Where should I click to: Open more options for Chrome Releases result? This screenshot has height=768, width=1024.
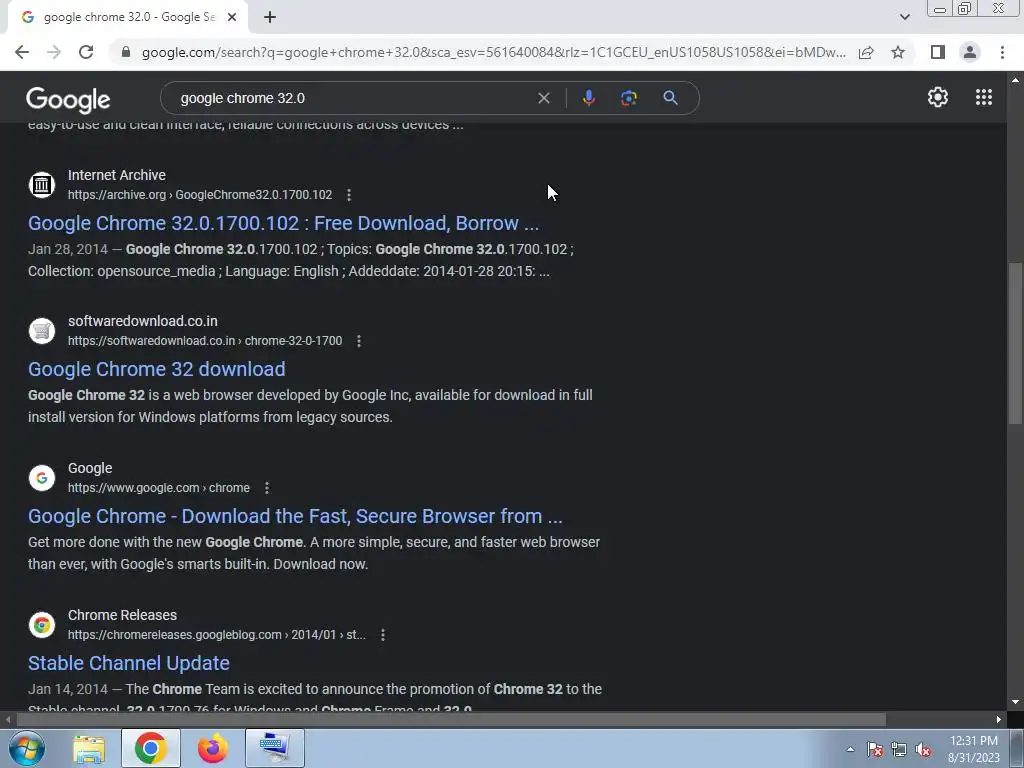(x=383, y=635)
